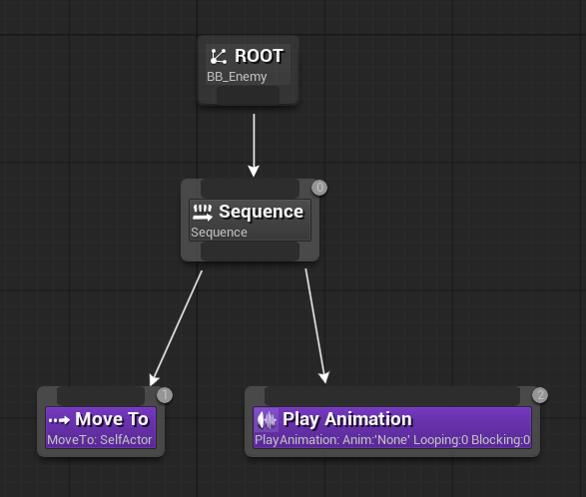Click the Sequence subtitle text under title

(219, 232)
